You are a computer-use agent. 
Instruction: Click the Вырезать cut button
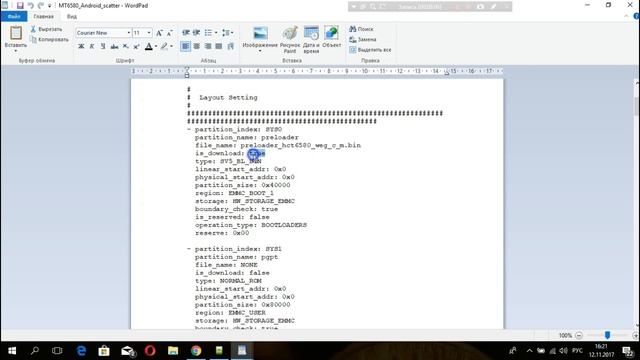click(x=46, y=29)
